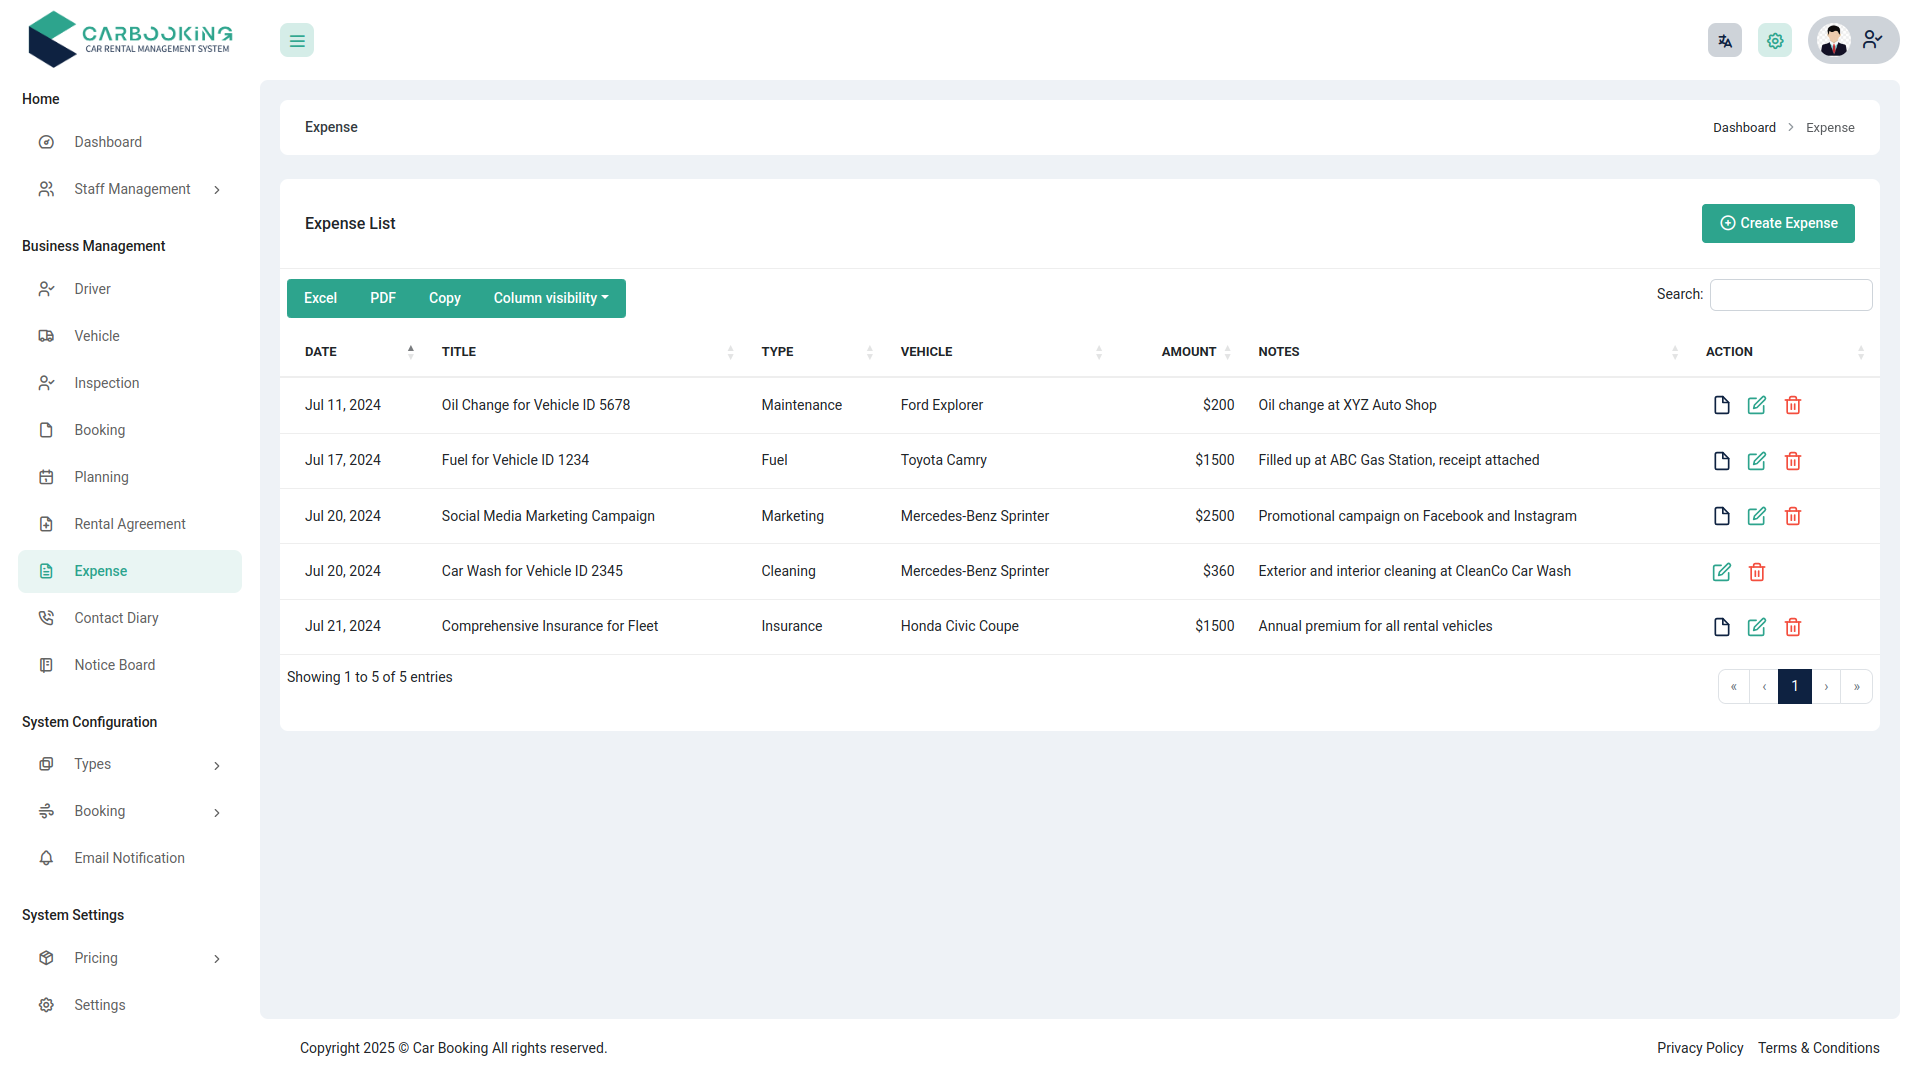Open the language translation icon in the header
This screenshot has height=1080, width=1920.
pos(1724,40)
